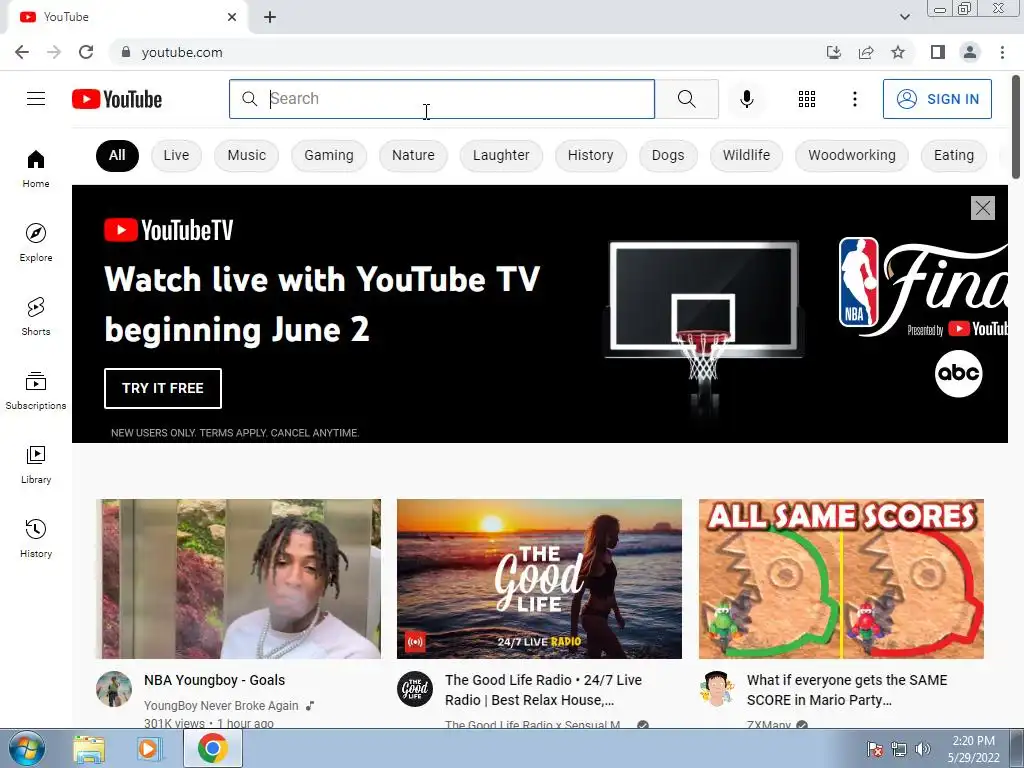Viewport: 1024px width, 768px height.
Task: Open Chrome three-dot menu
Action: 1002,52
